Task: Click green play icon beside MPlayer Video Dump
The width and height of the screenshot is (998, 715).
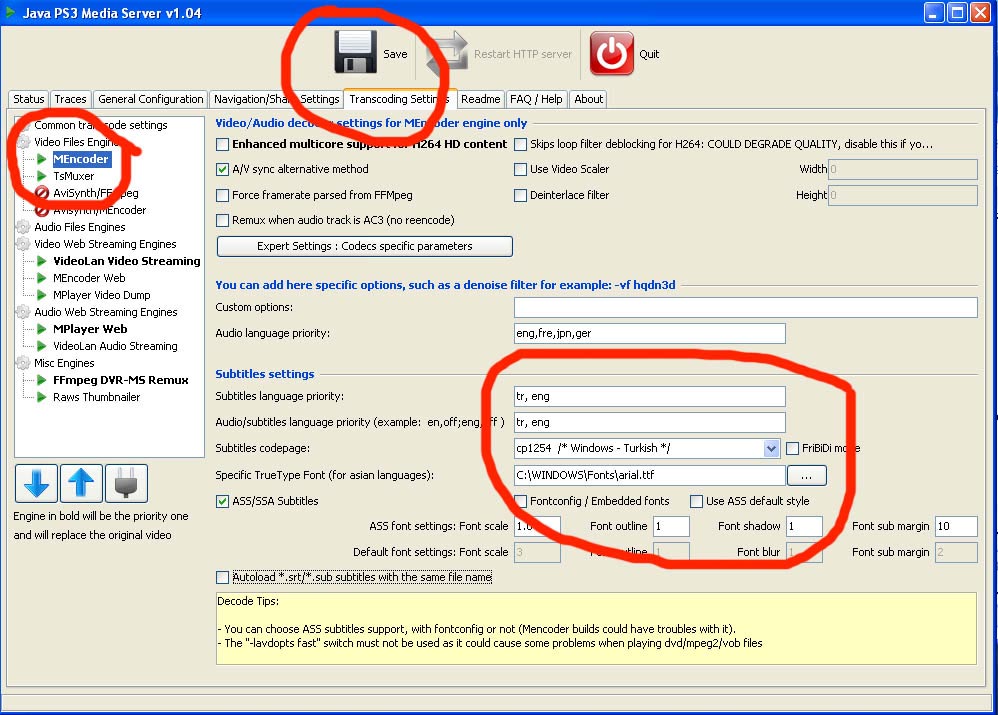Action: 42,295
